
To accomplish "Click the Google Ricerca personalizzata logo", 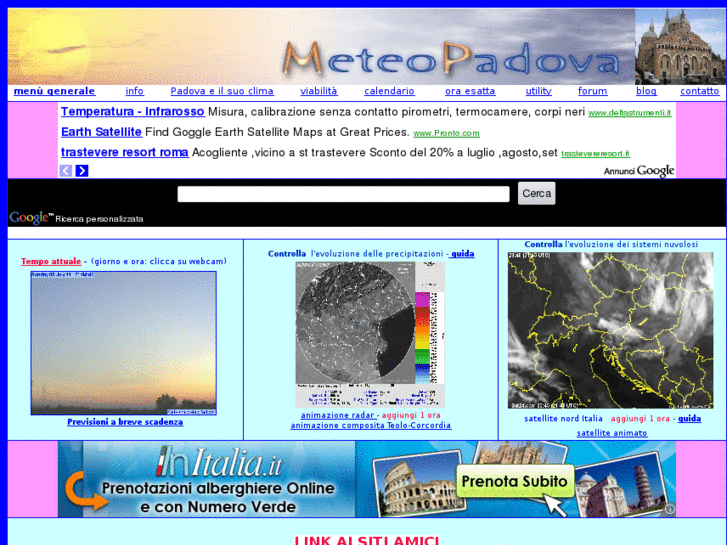I will 77,218.
